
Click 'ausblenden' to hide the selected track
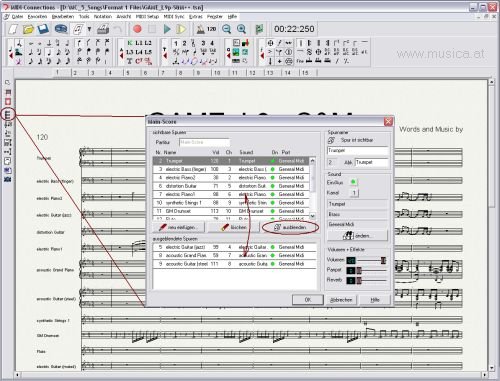[290, 227]
